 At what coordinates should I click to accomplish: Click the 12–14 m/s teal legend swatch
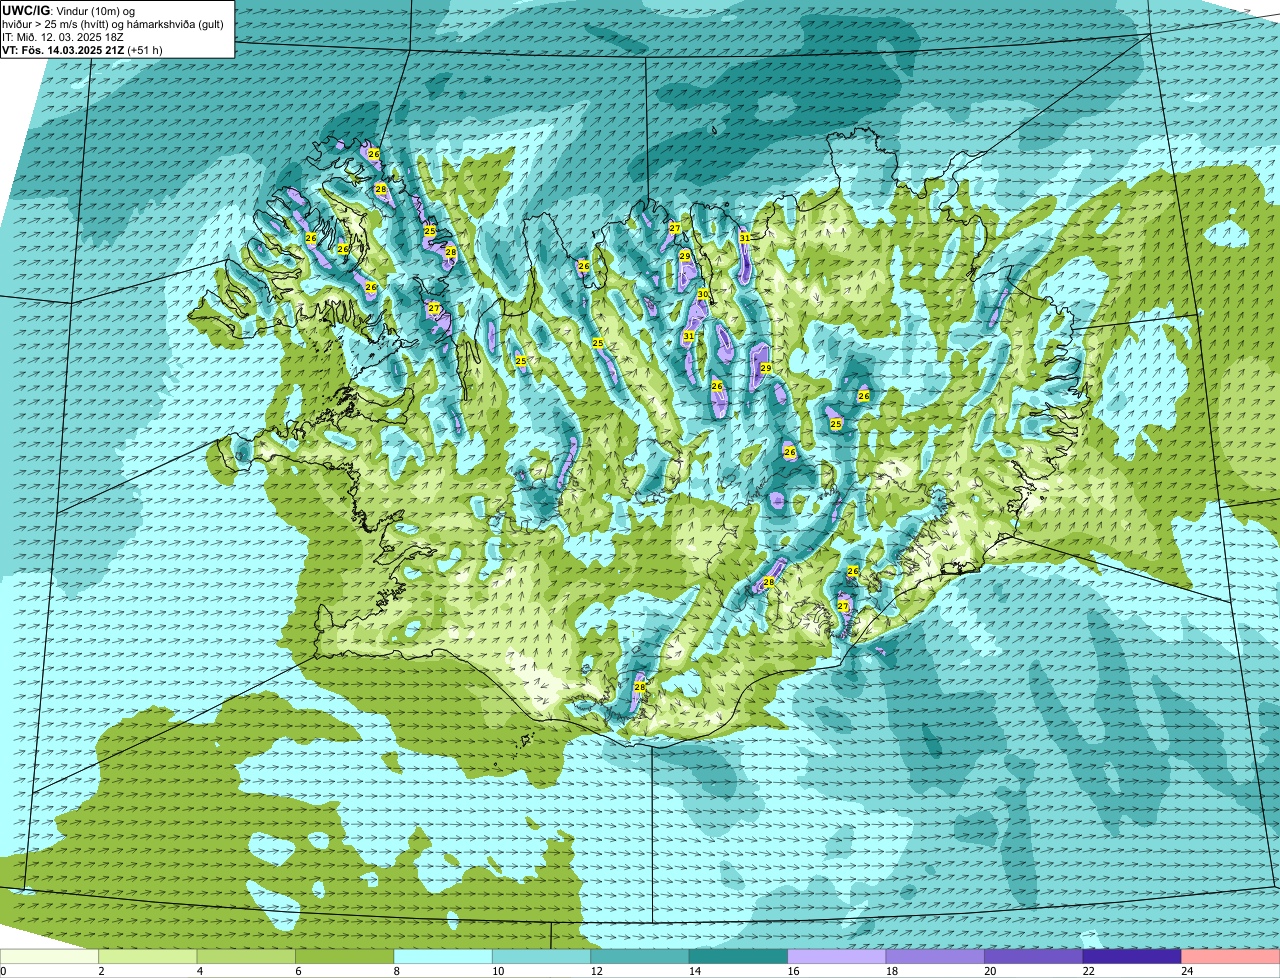click(640, 957)
